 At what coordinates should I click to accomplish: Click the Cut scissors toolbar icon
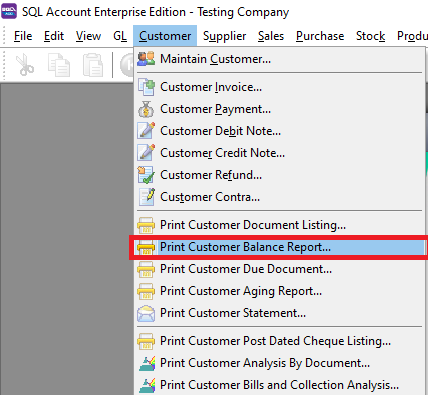(x=25, y=65)
